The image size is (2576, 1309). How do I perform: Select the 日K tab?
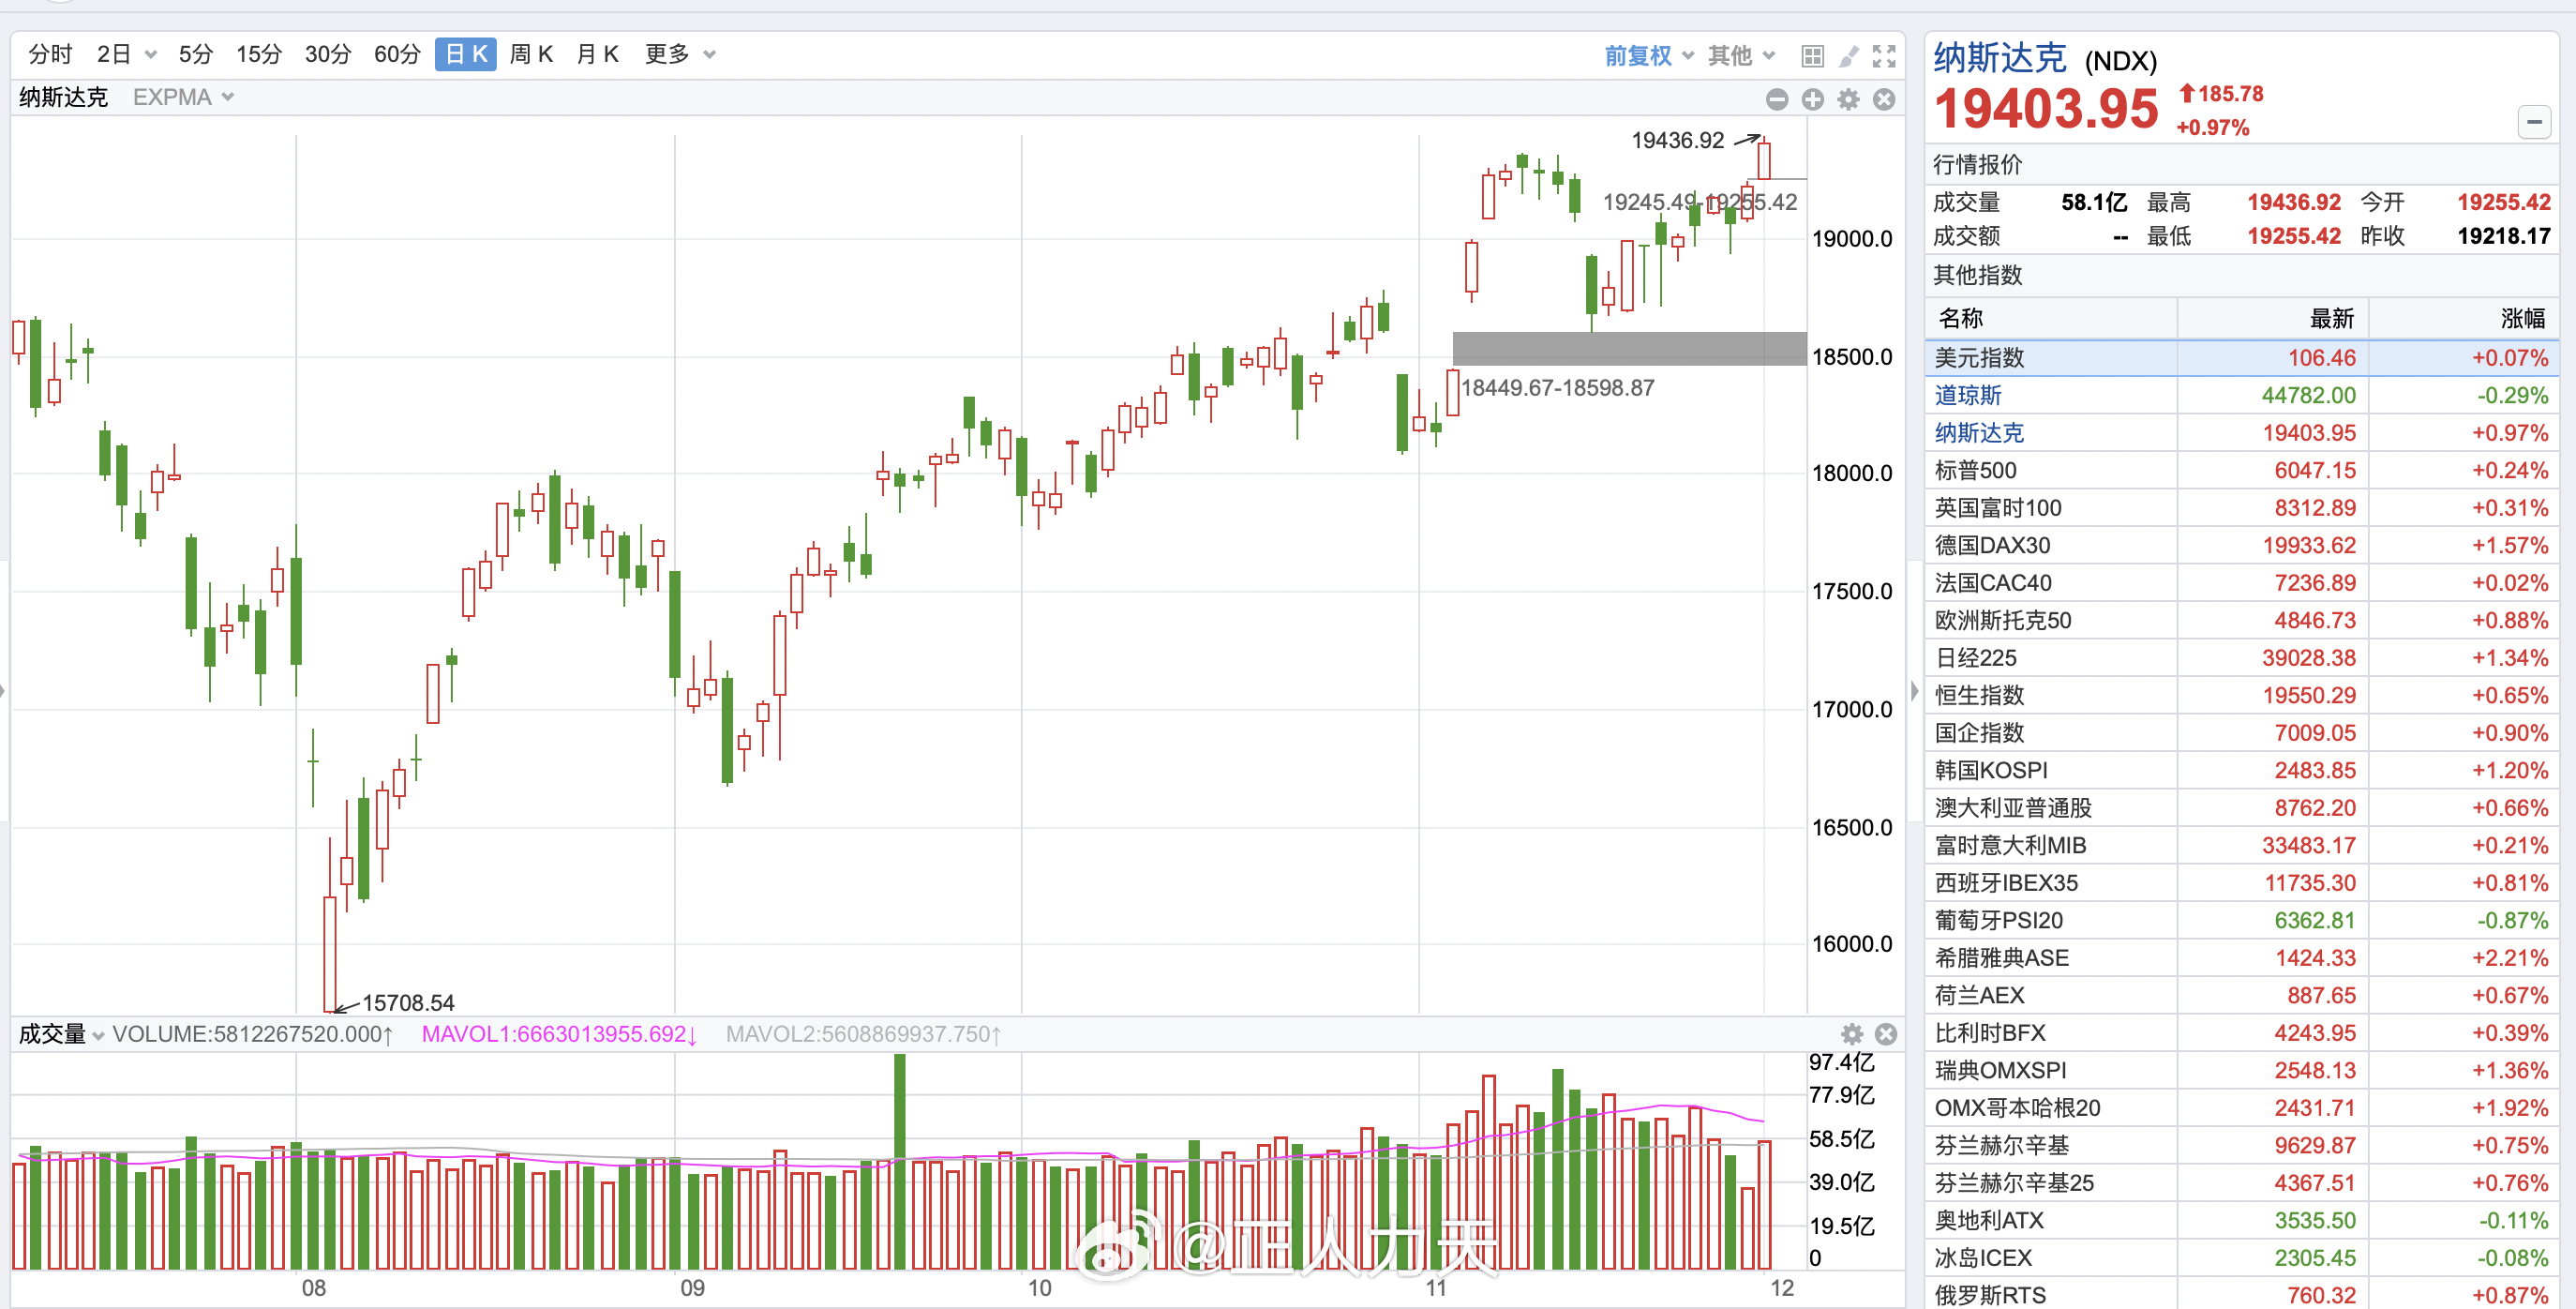coord(466,54)
